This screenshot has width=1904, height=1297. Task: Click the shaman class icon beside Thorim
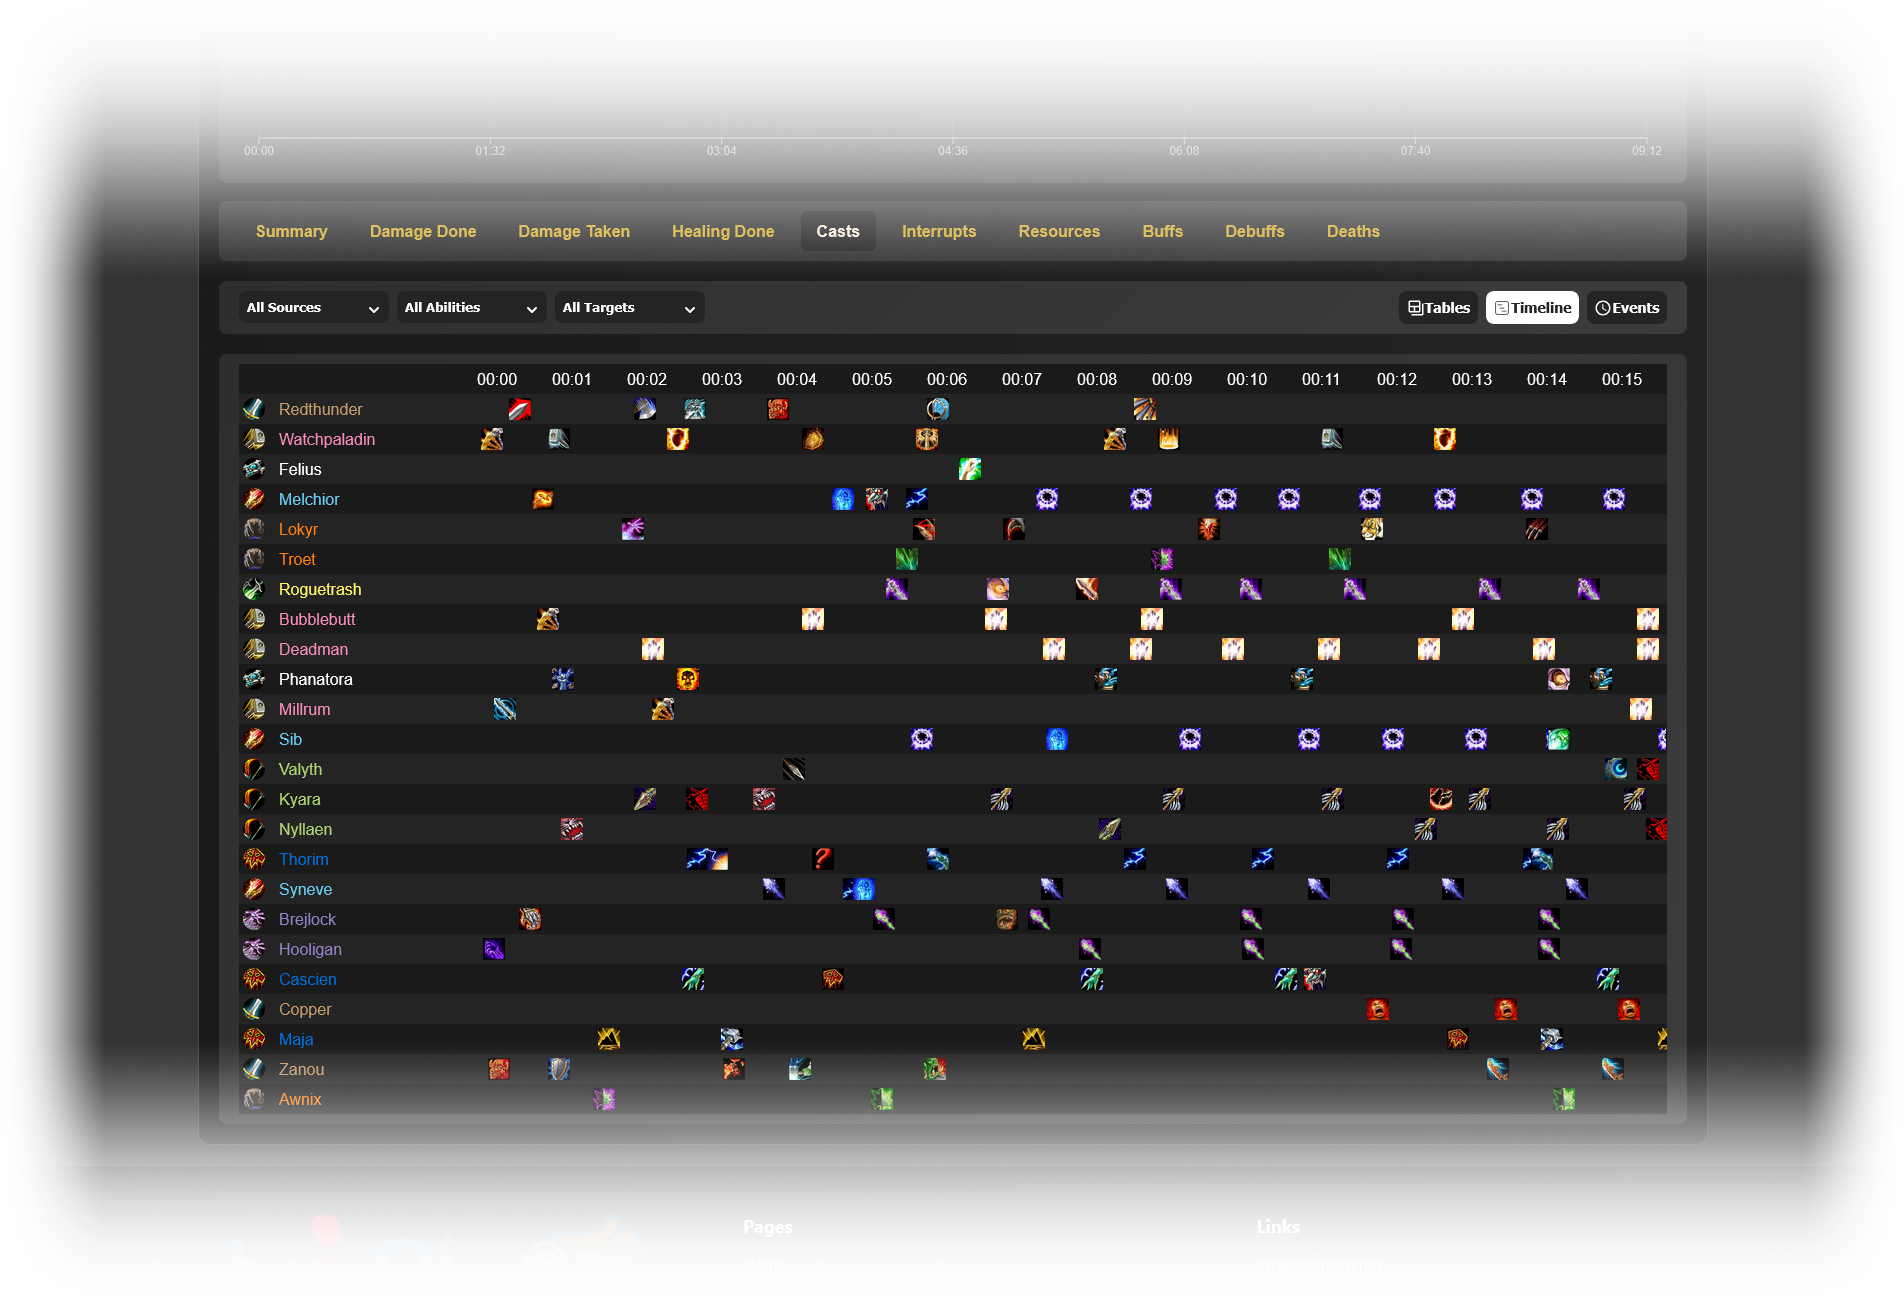(254, 859)
